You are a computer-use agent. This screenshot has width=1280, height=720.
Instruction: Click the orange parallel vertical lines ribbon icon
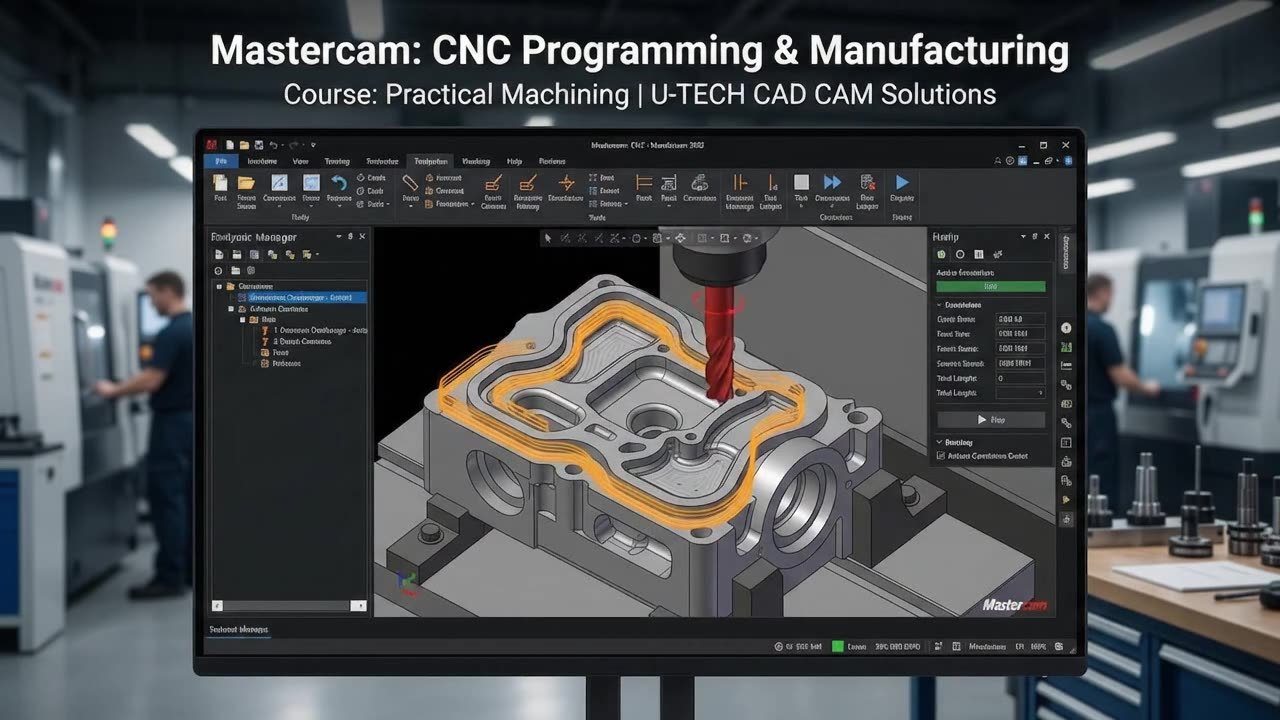coord(740,182)
